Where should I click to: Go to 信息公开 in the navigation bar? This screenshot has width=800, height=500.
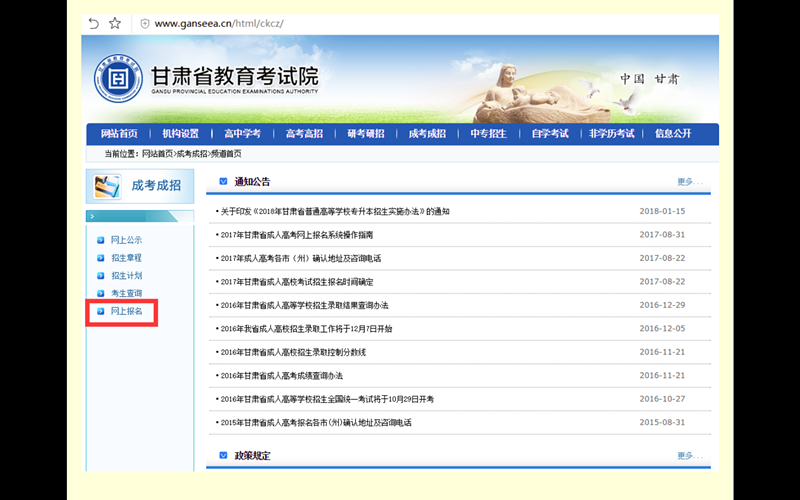[x=673, y=134]
